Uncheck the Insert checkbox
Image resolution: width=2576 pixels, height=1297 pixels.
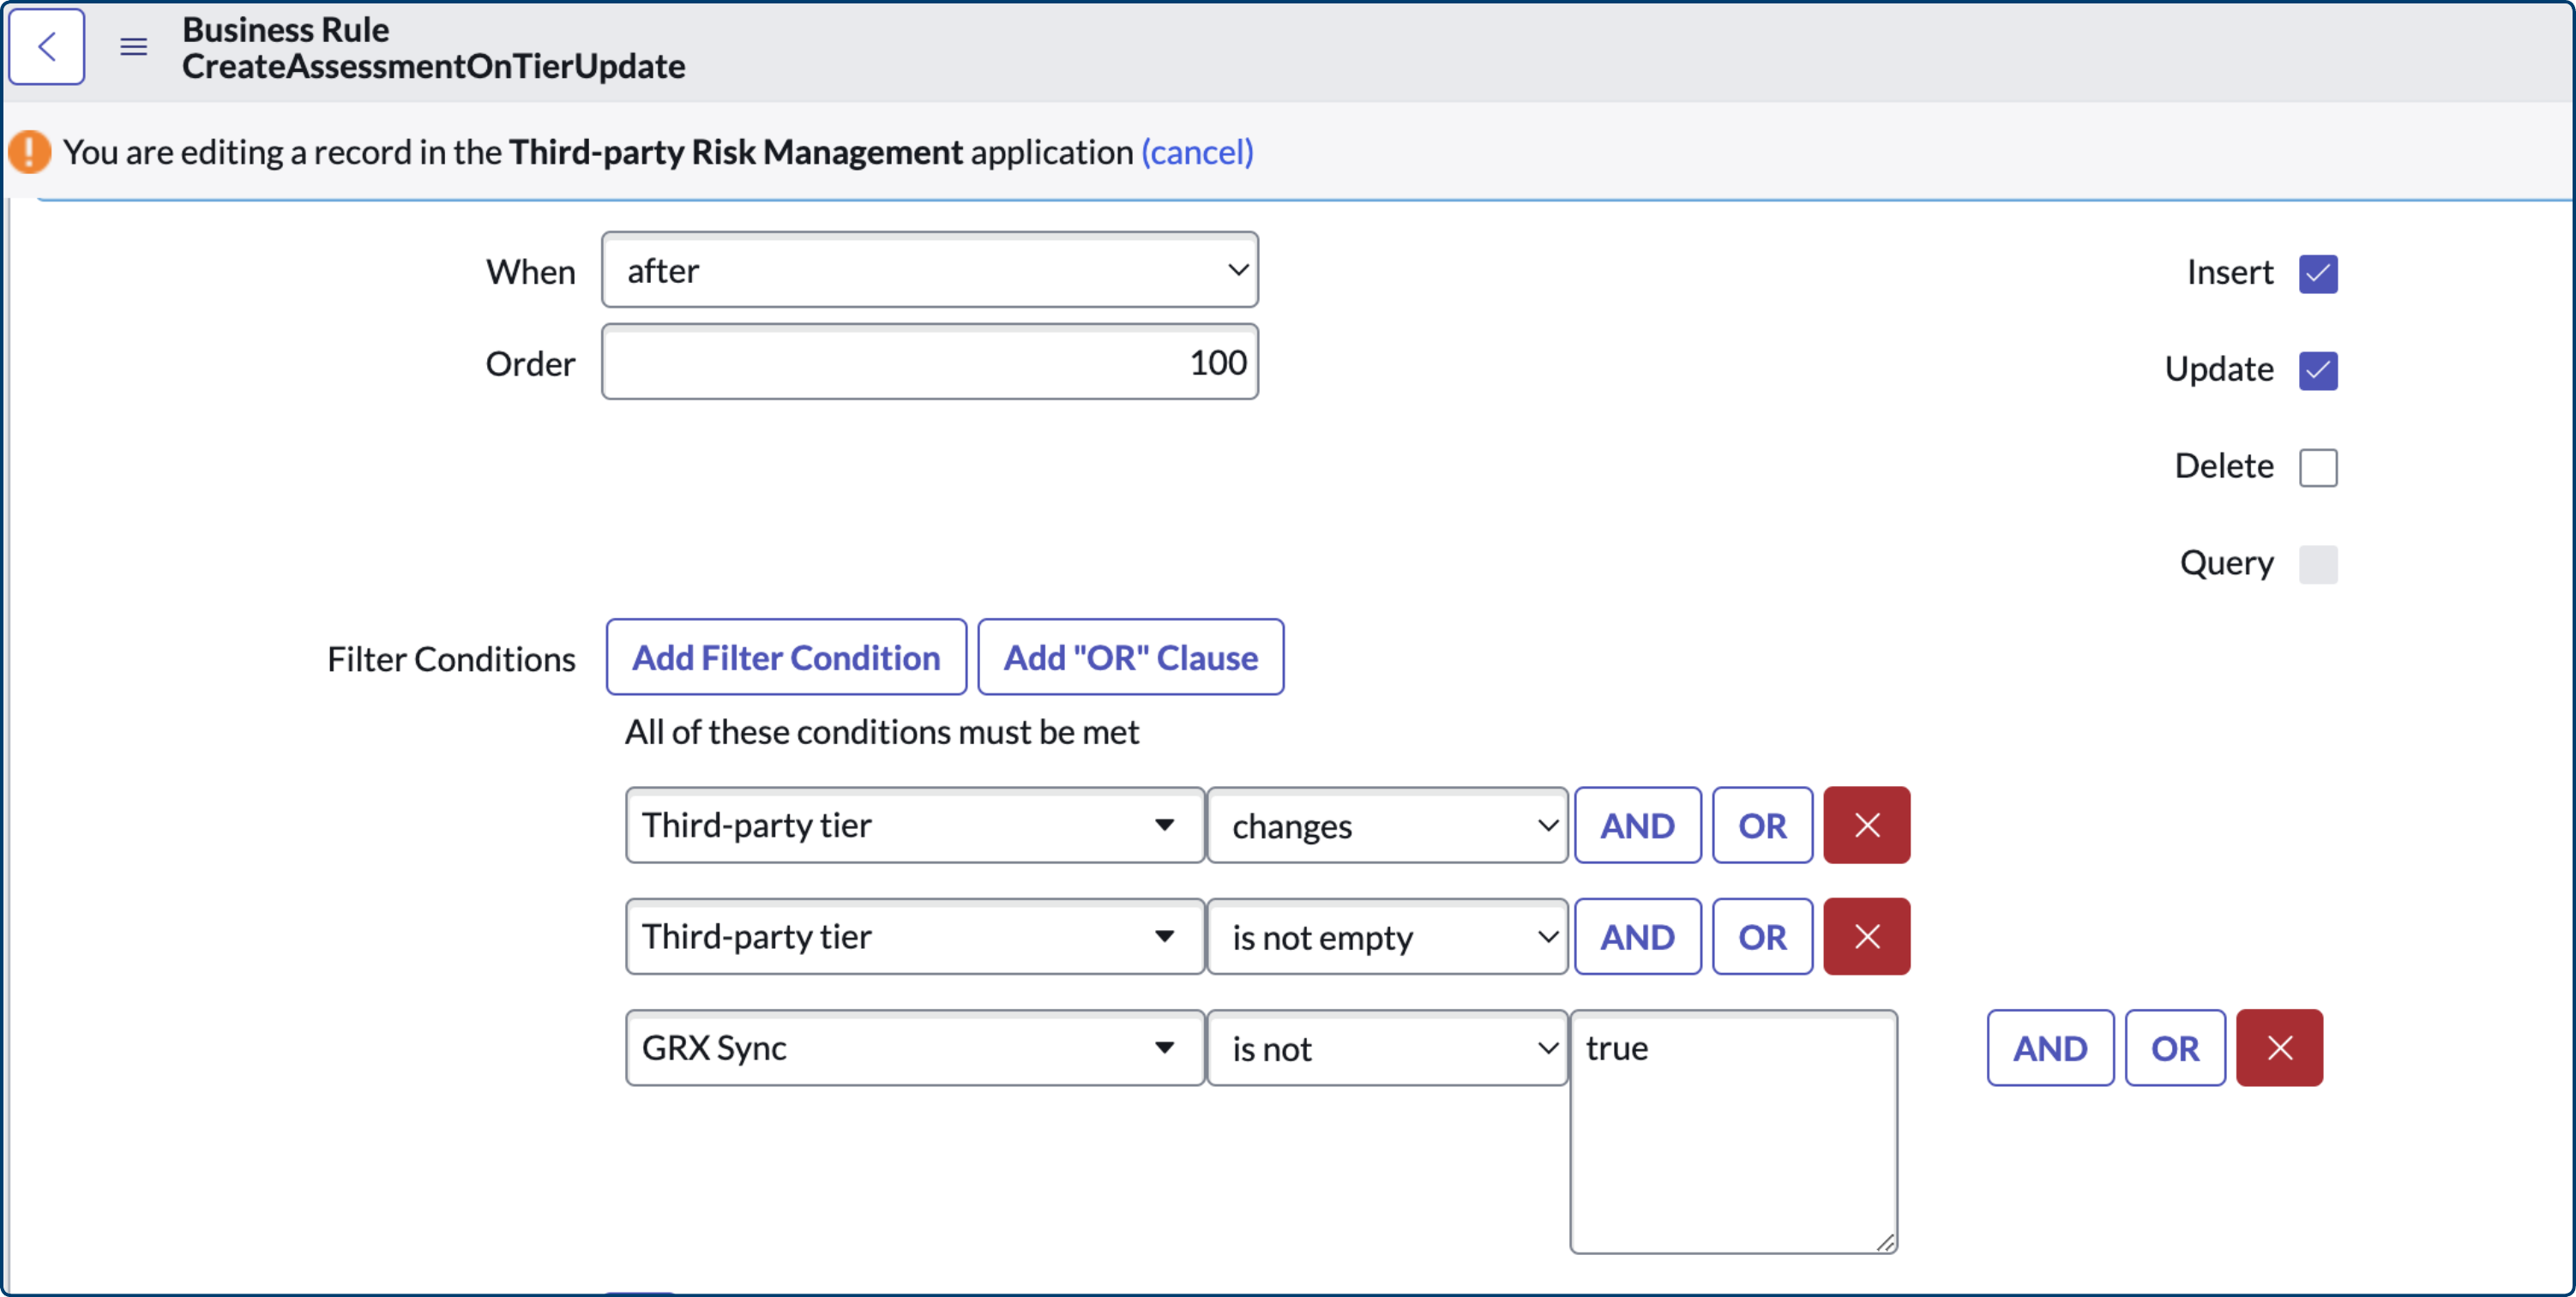pyautogui.click(x=2319, y=273)
